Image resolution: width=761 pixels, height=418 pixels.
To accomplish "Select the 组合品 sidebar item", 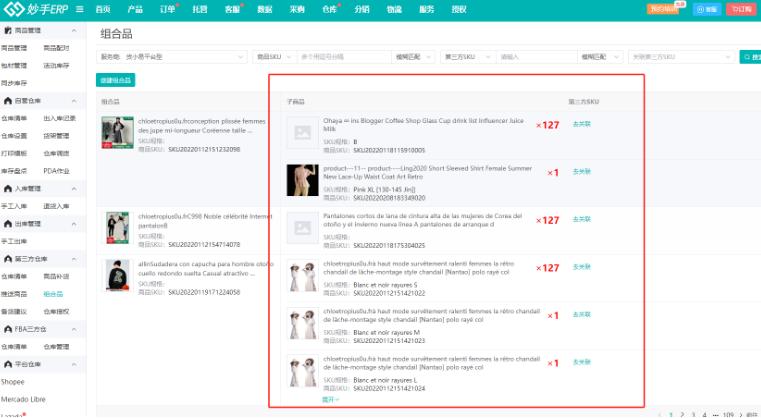I will (x=52, y=294).
